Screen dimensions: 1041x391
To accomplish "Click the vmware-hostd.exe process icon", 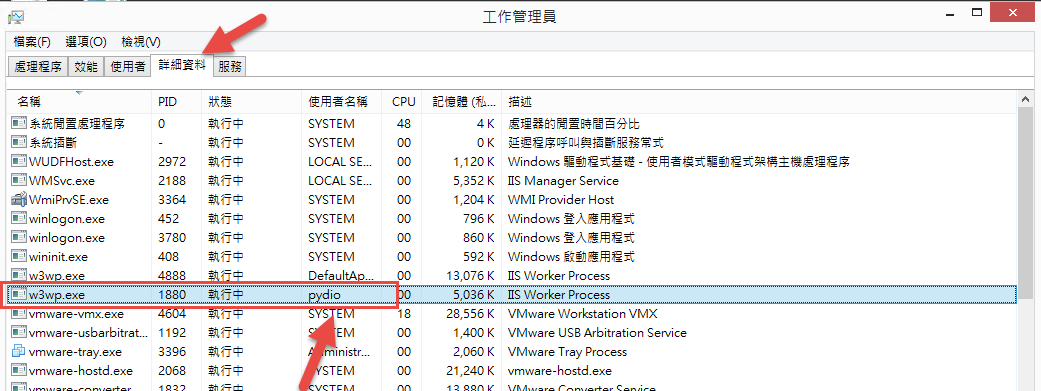I will 19,370.
